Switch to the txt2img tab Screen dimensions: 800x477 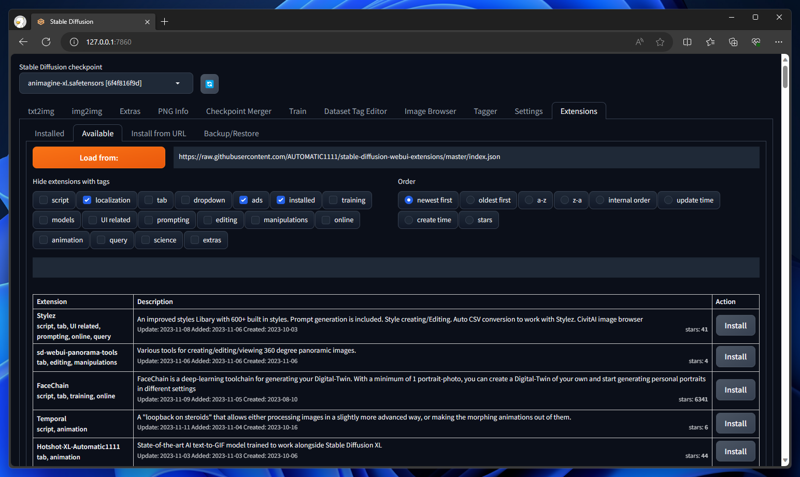41,111
